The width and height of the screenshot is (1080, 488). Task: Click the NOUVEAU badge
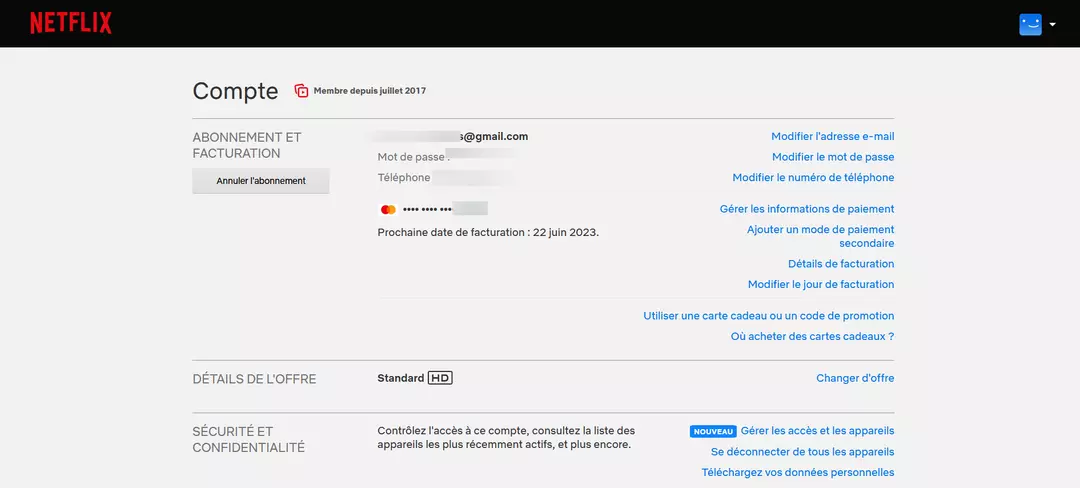point(713,431)
